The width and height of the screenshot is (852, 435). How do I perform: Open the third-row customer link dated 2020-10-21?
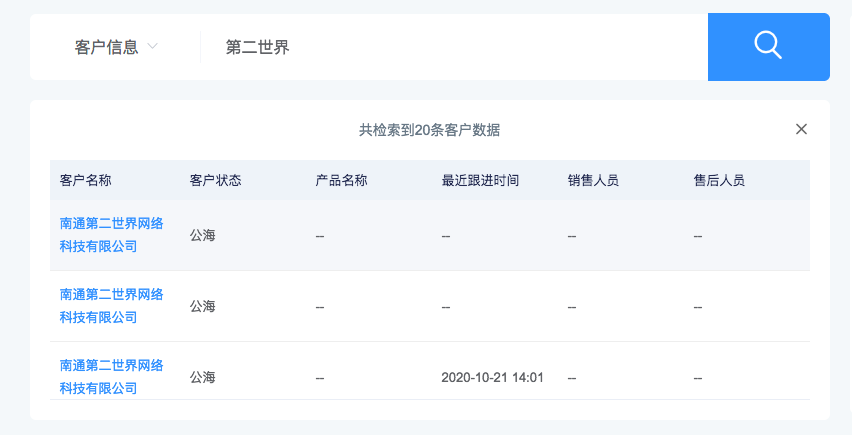coord(112,377)
